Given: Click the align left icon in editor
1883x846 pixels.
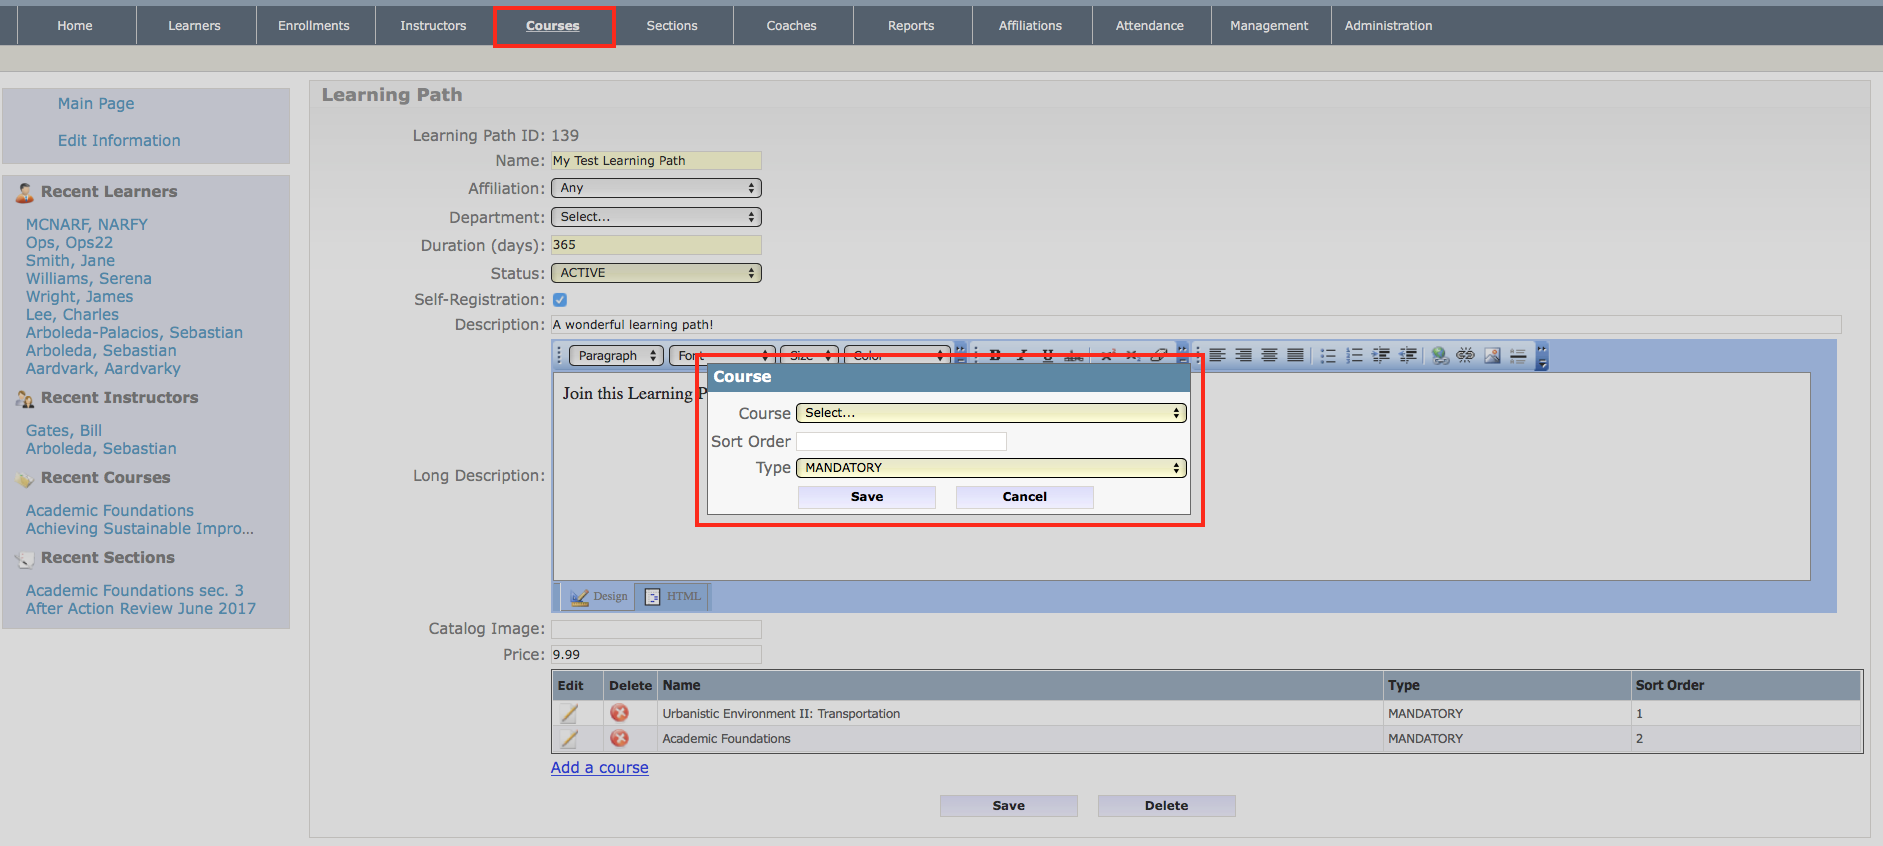Looking at the screenshot, I should [1217, 355].
